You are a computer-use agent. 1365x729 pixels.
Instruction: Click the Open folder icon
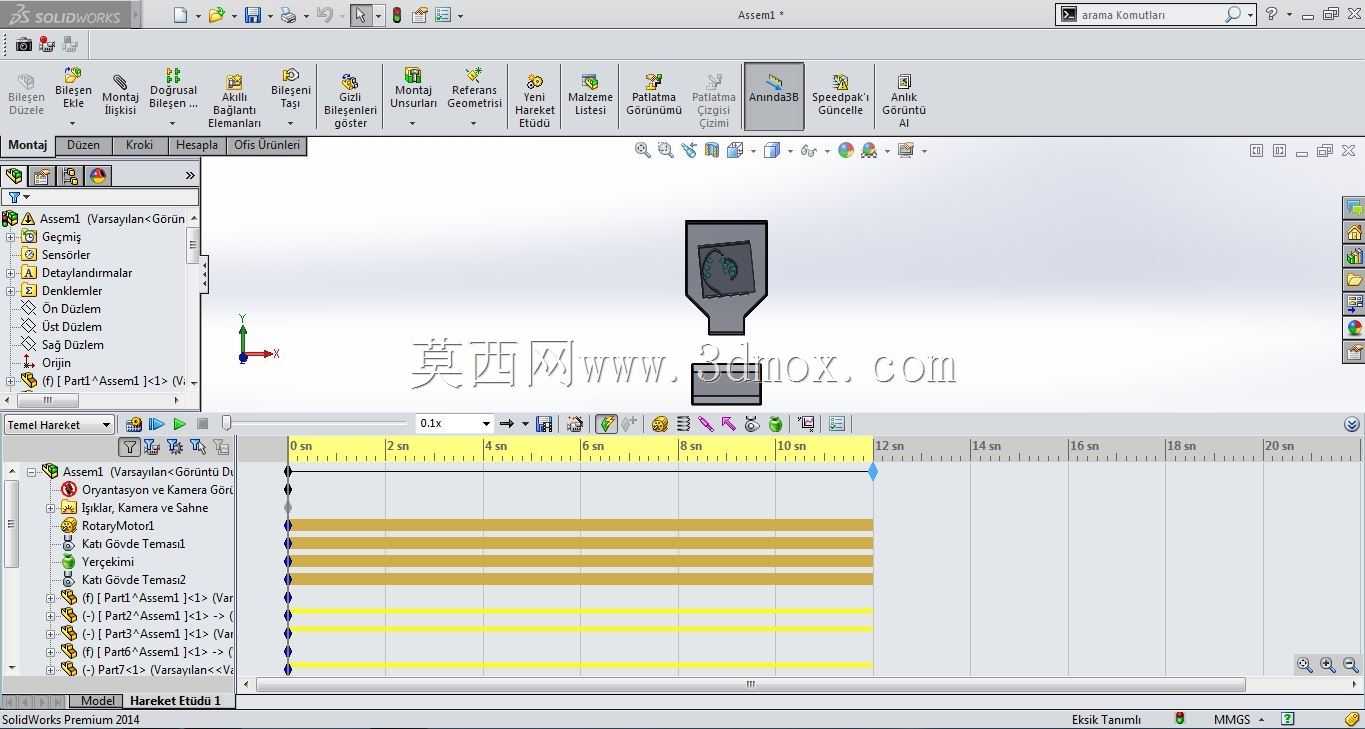coord(216,15)
